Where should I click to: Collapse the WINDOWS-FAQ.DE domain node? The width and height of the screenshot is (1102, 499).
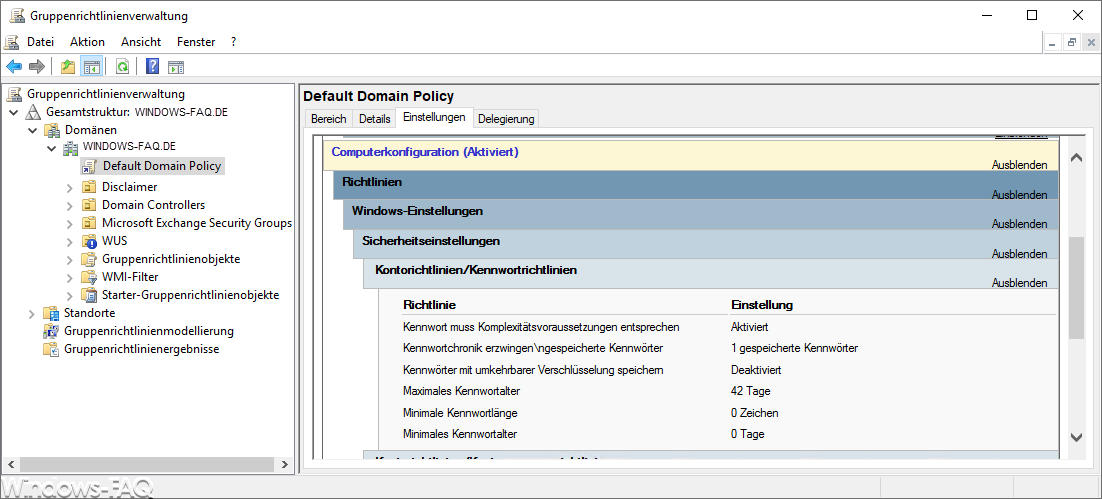[51, 148]
